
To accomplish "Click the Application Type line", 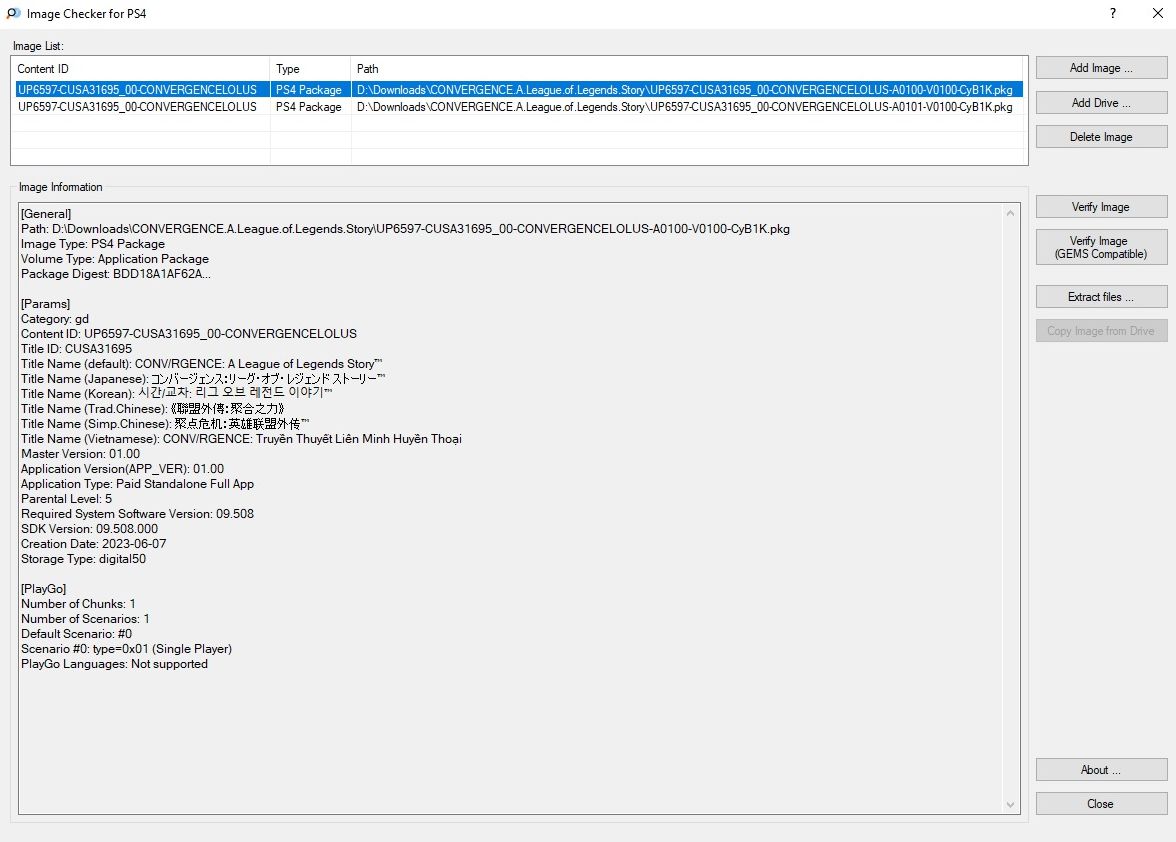I will tap(137, 484).
